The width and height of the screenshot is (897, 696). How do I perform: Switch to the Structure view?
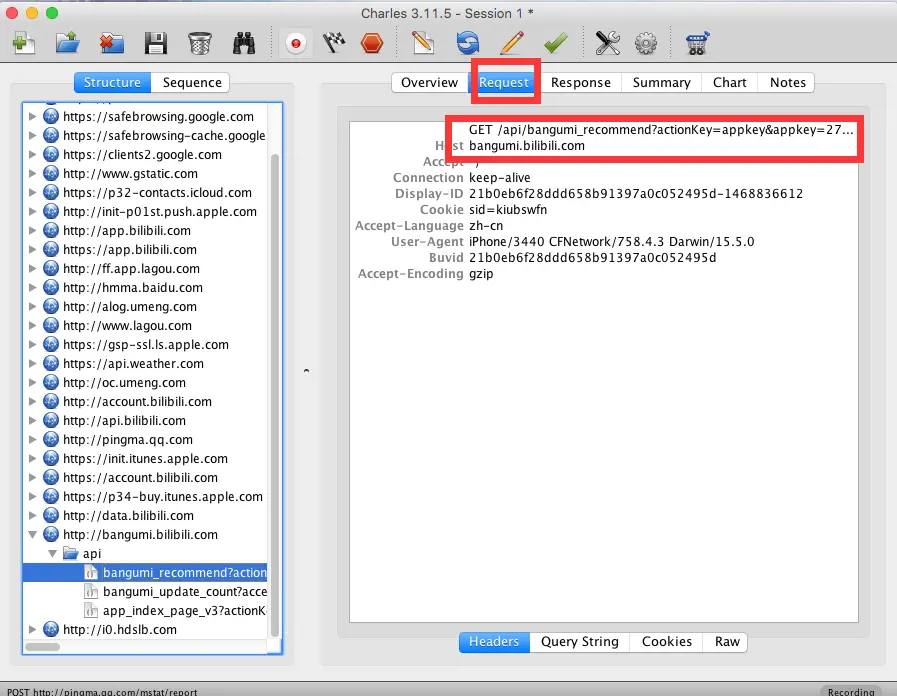(x=112, y=82)
